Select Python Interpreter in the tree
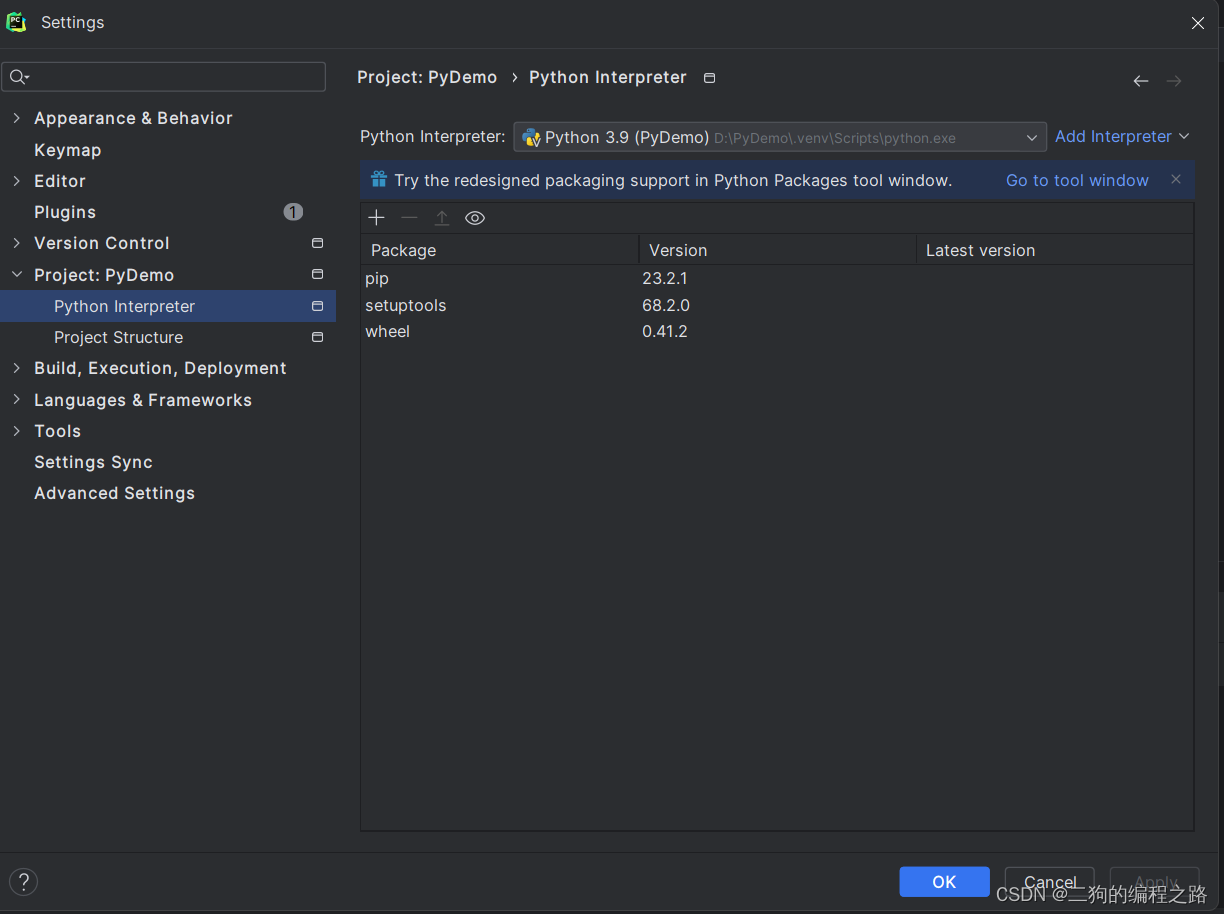 click(168, 306)
